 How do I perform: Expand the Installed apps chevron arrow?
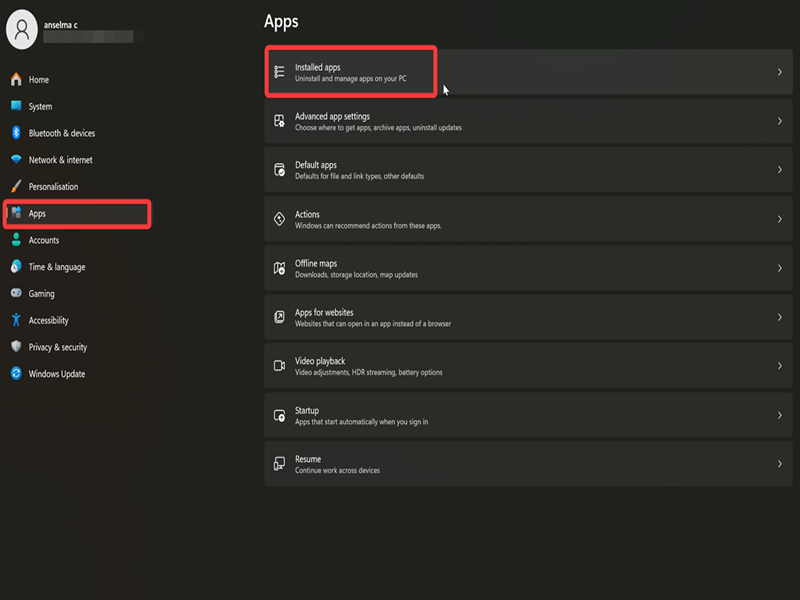[x=779, y=72]
